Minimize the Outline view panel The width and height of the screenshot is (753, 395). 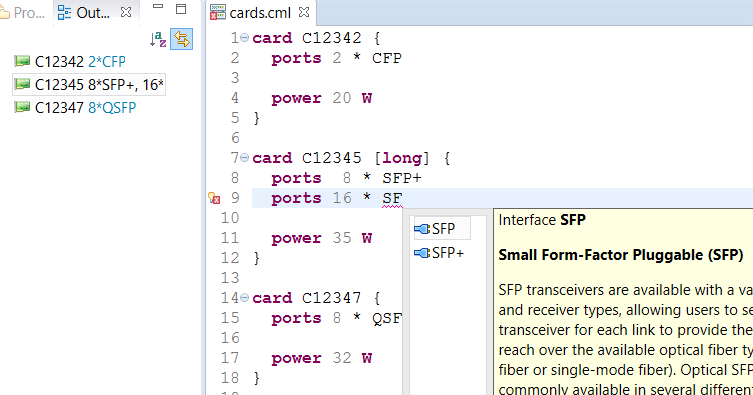point(158,7)
